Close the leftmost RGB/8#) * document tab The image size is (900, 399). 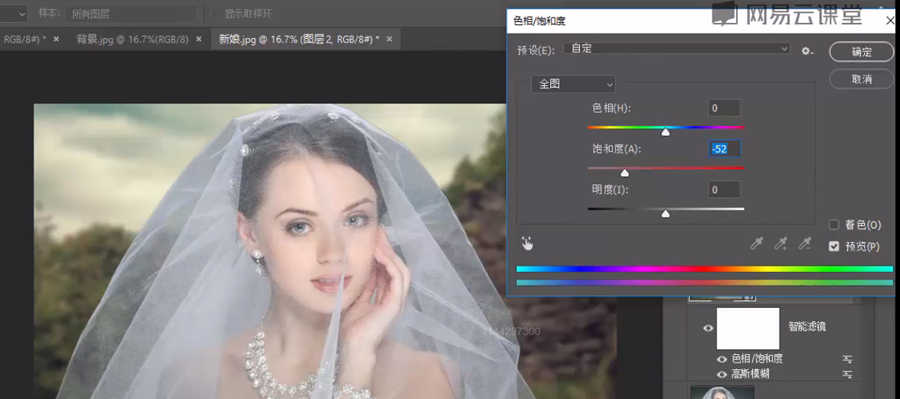(x=56, y=39)
